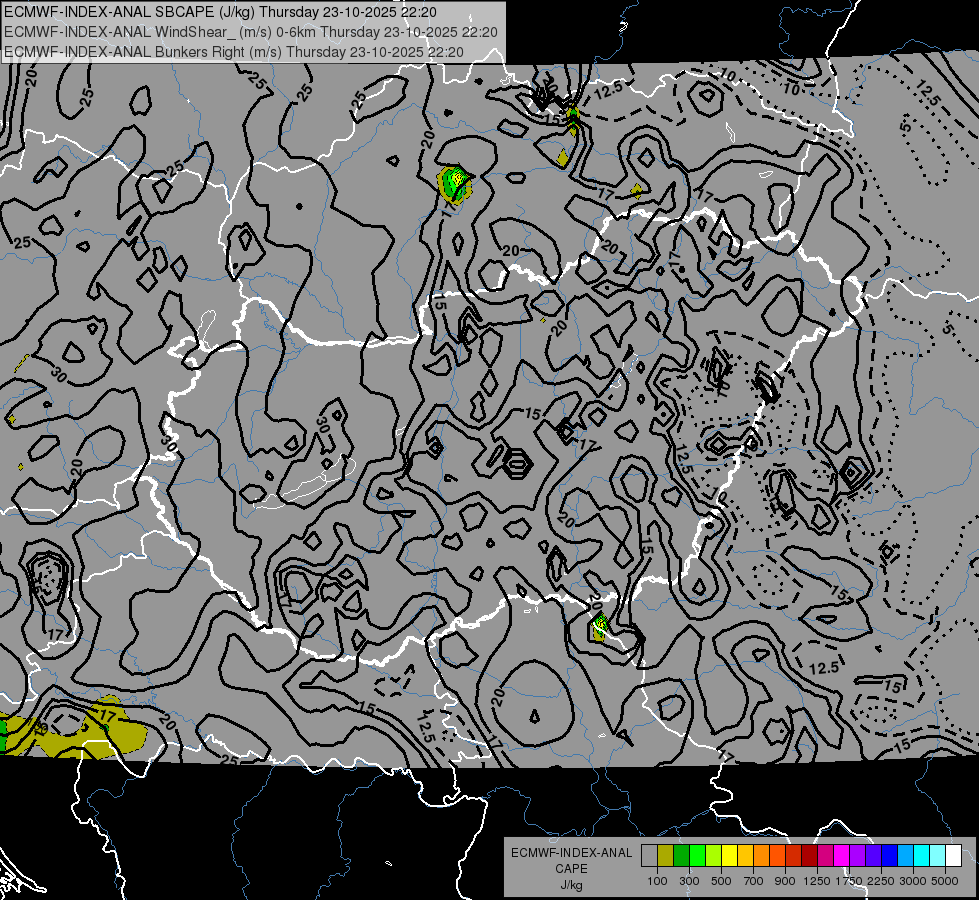Select the pure blue legend swatch
This screenshot has height=900, width=979.
889,856
